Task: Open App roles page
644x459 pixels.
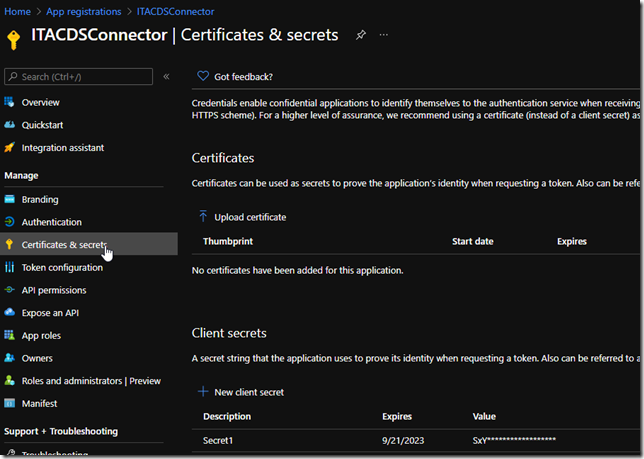Action: 41,336
